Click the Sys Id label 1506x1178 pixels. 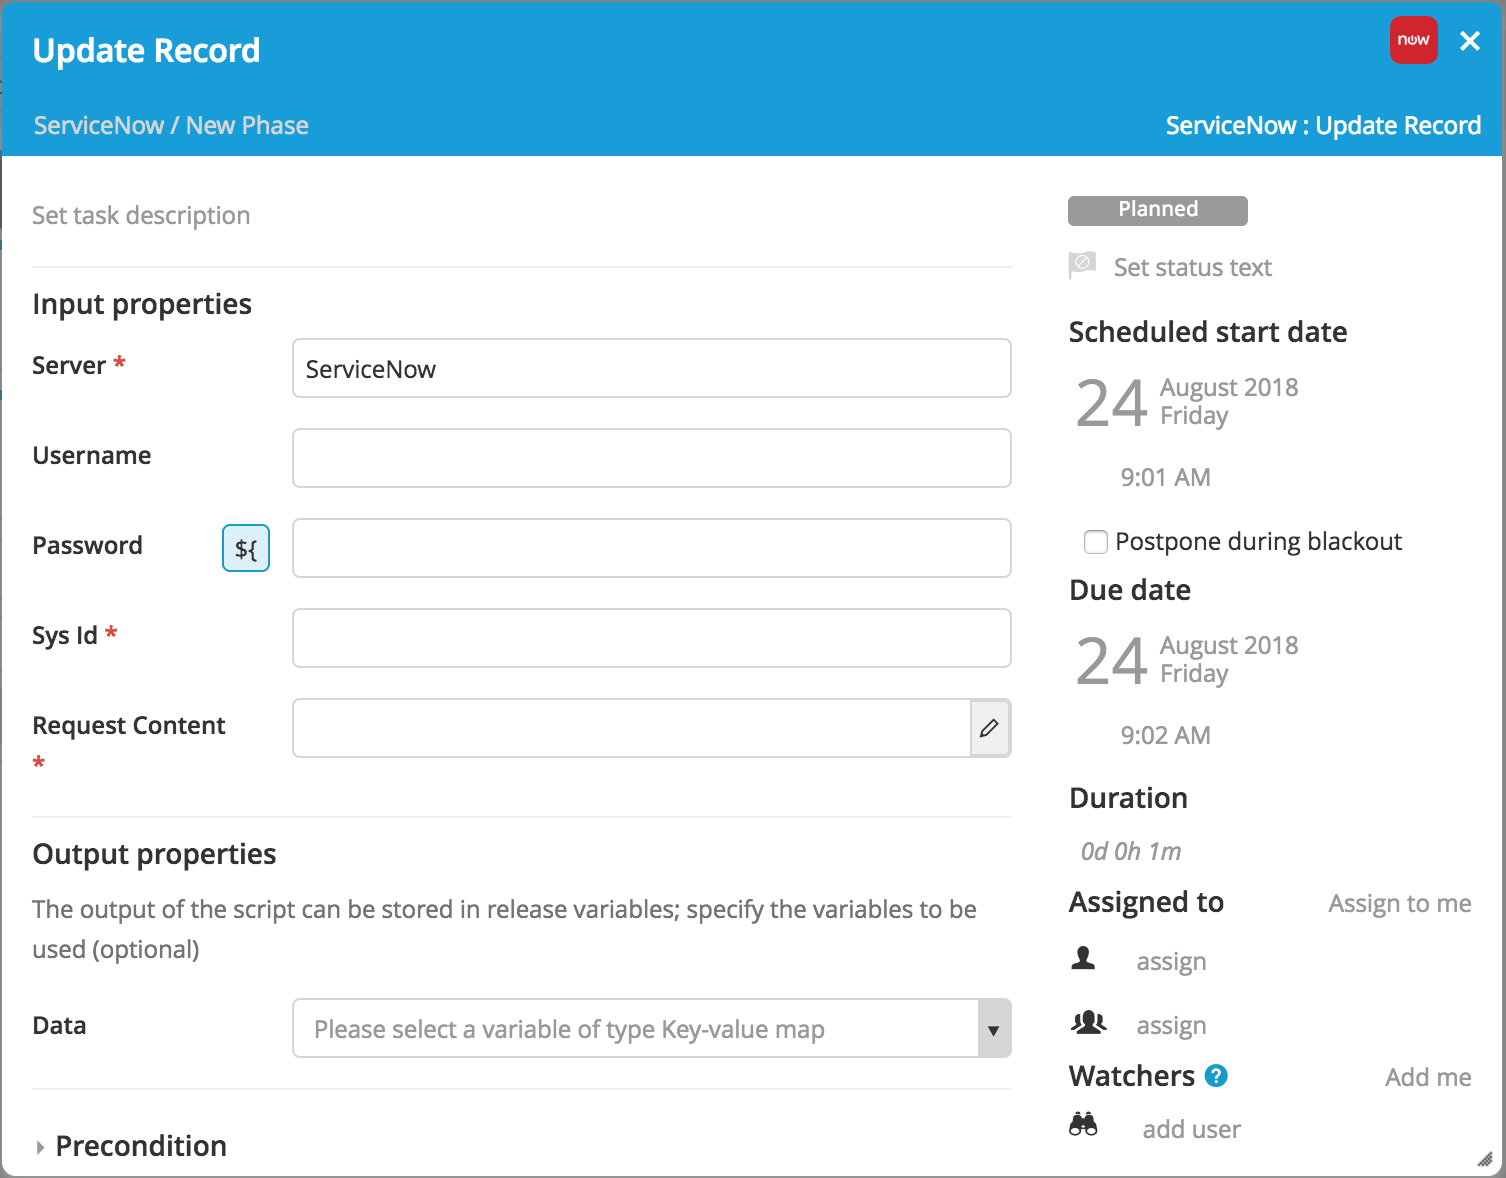(65, 635)
